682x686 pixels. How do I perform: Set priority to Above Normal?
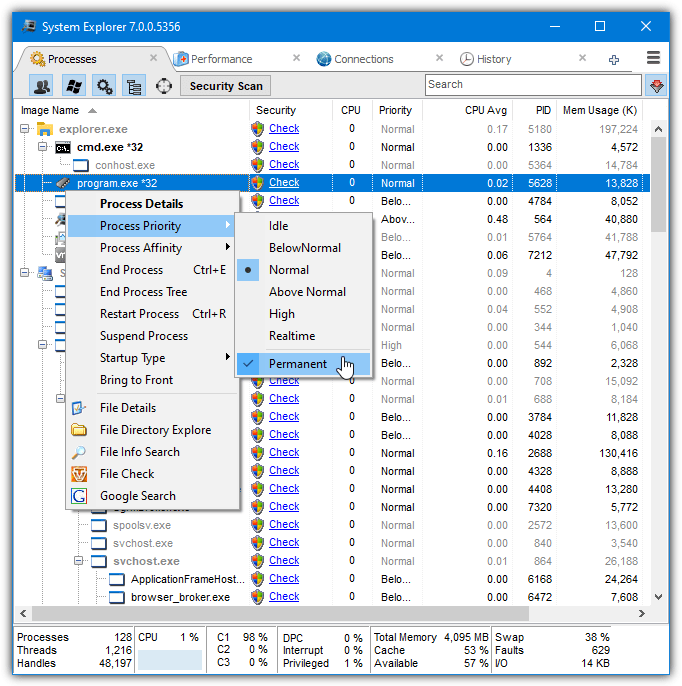point(304,292)
